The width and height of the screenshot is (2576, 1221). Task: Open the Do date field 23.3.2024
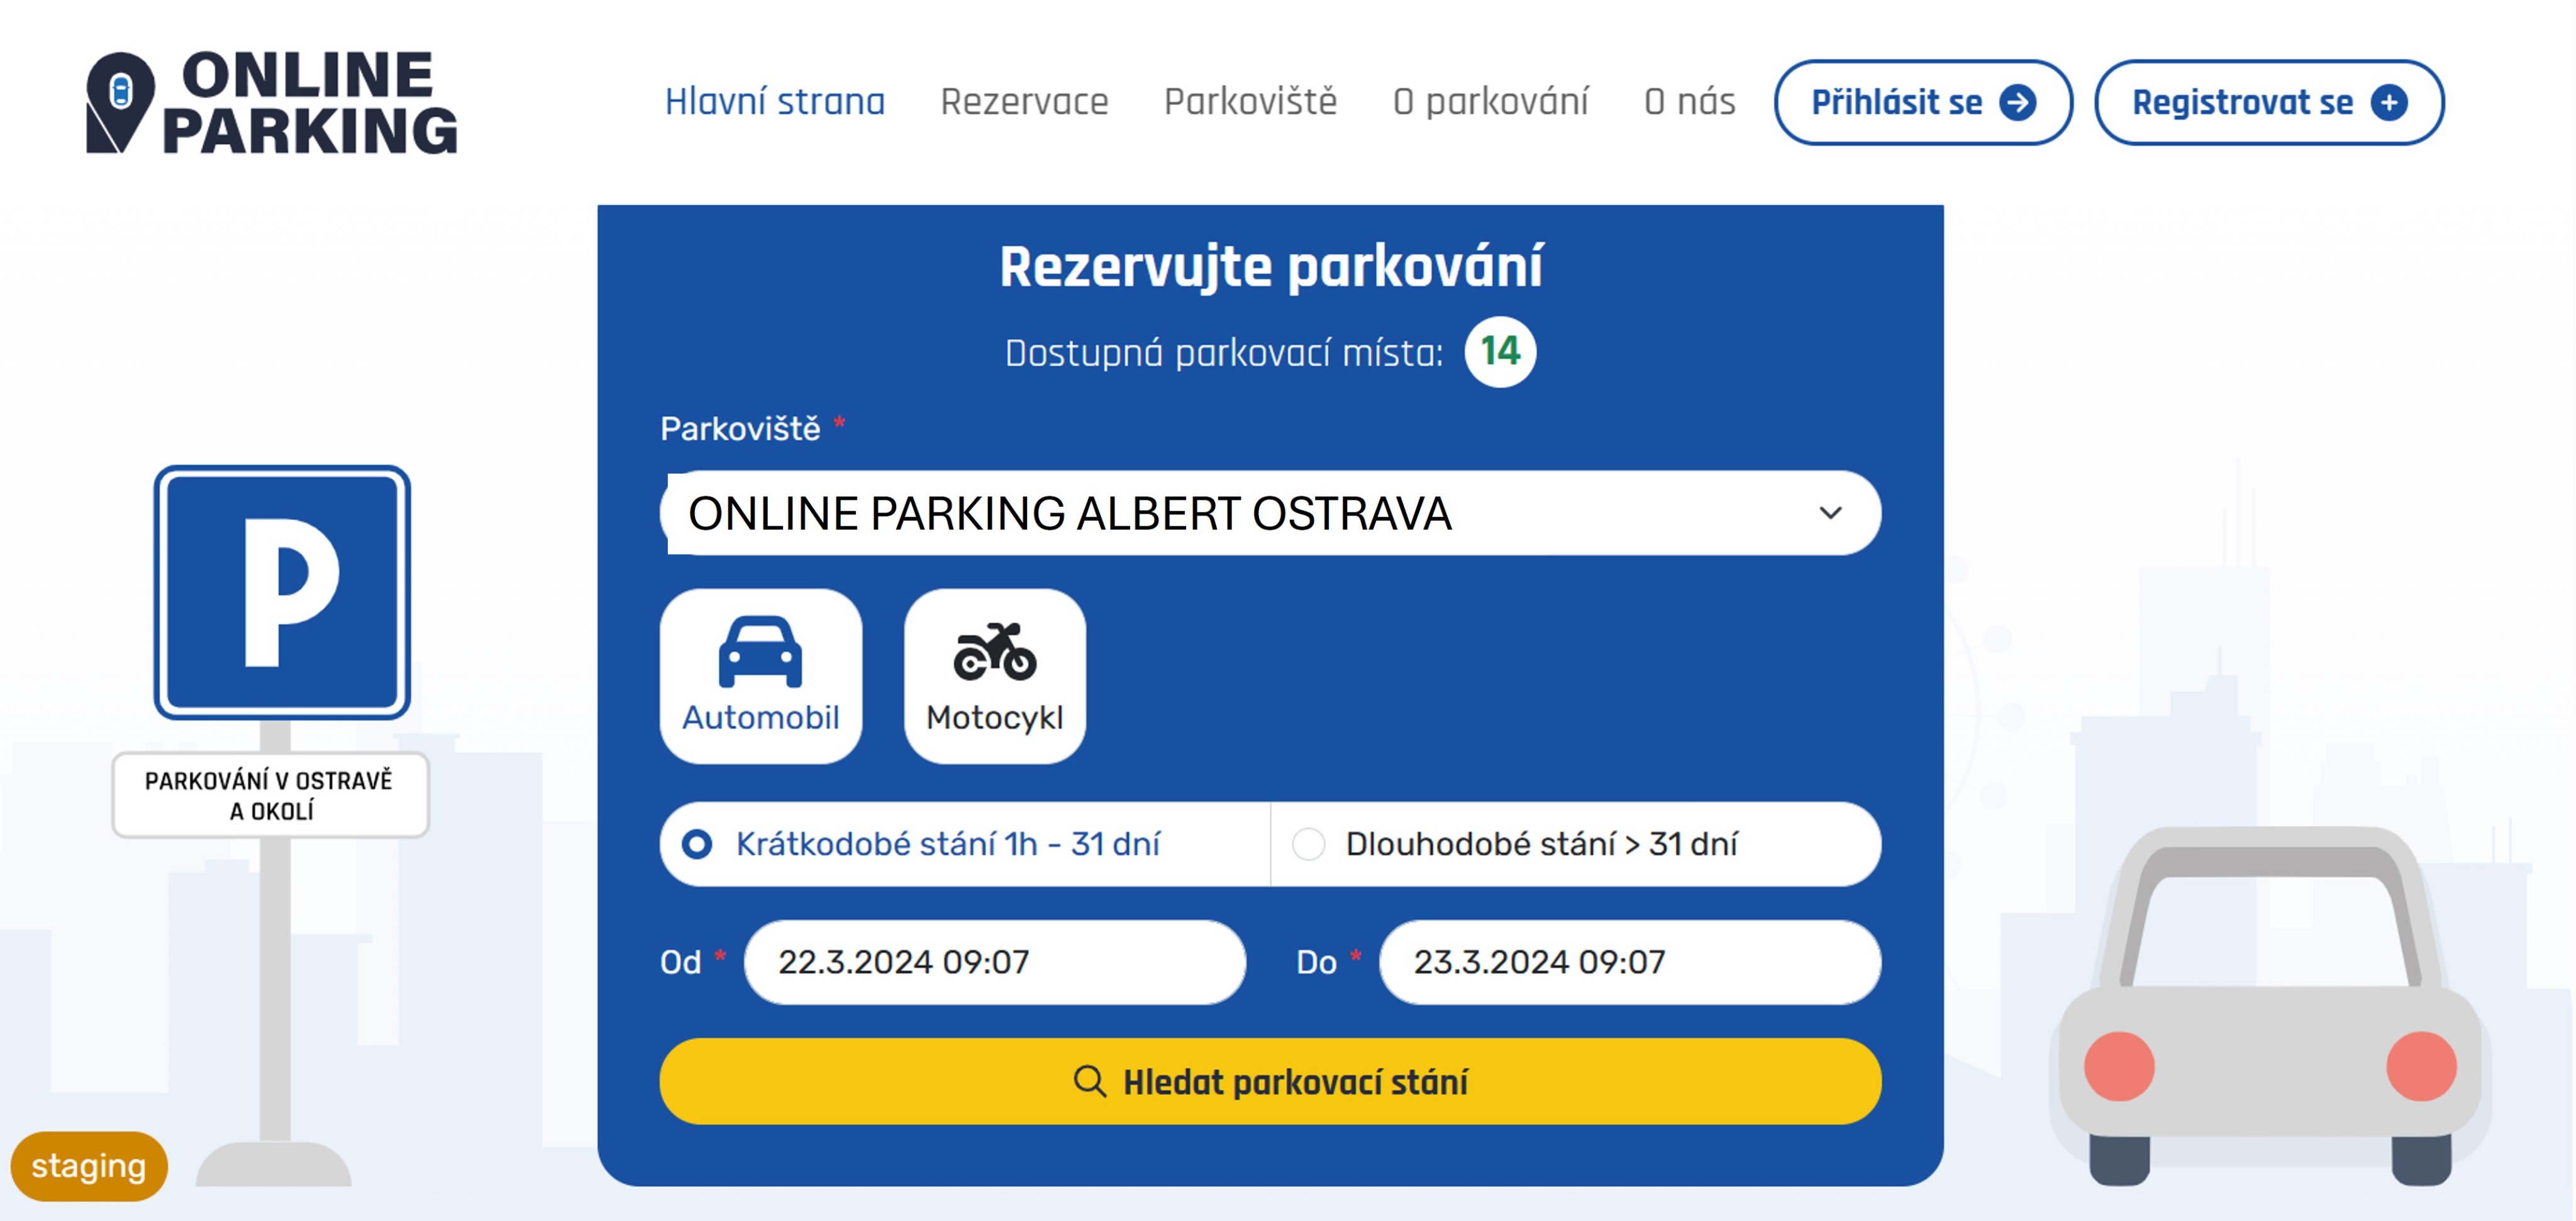(x=1630, y=962)
